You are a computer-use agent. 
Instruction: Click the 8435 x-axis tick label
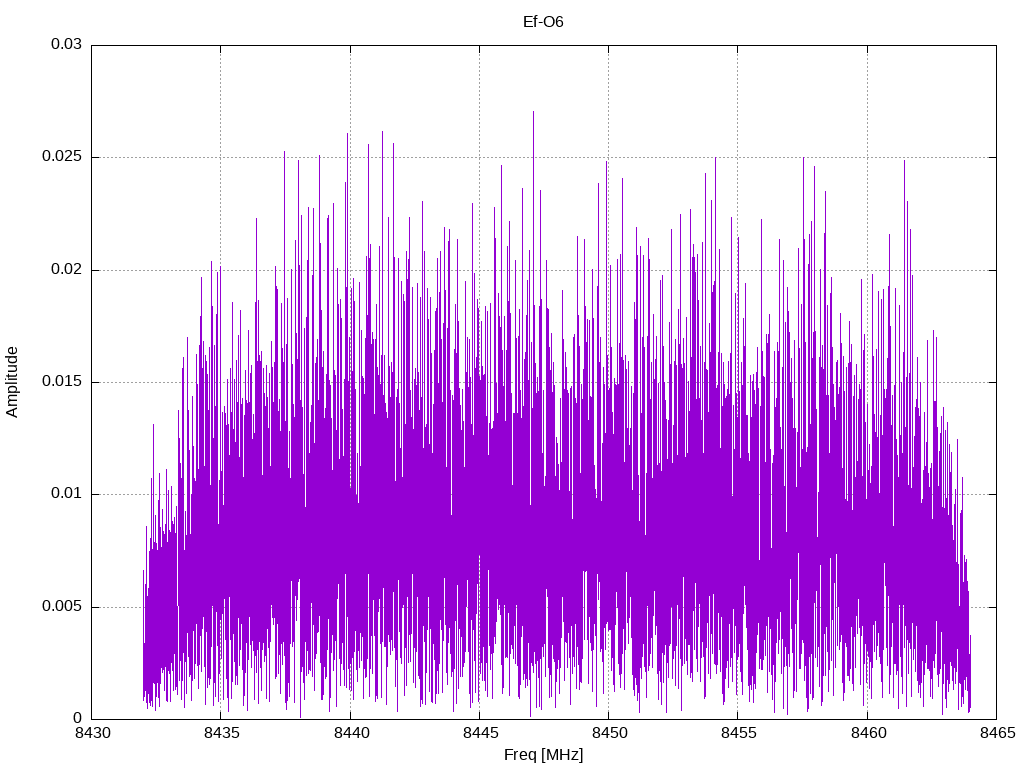[222, 733]
